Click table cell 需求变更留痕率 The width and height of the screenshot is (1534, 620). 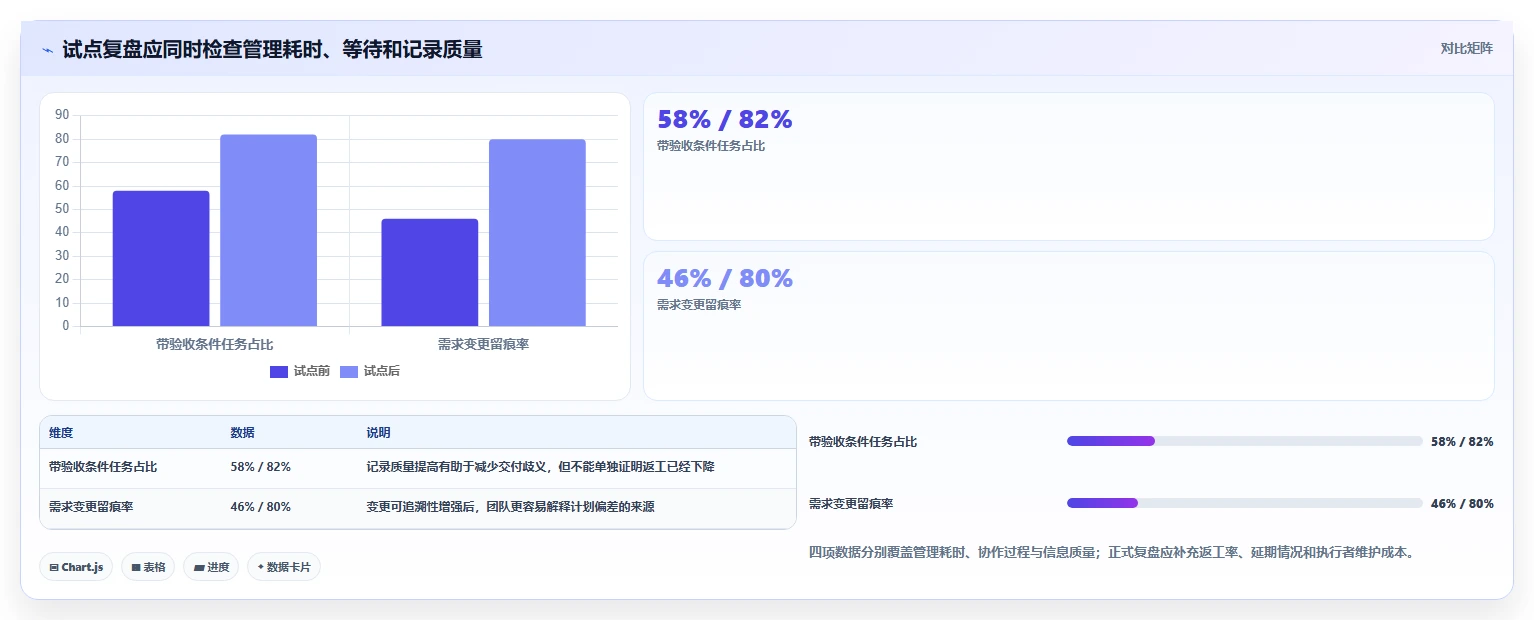[x=91, y=507]
